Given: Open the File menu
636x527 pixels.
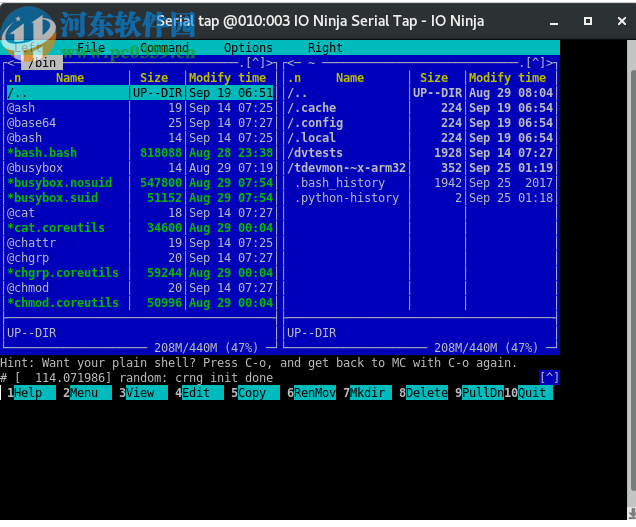Looking at the screenshot, I should click(91, 47).
